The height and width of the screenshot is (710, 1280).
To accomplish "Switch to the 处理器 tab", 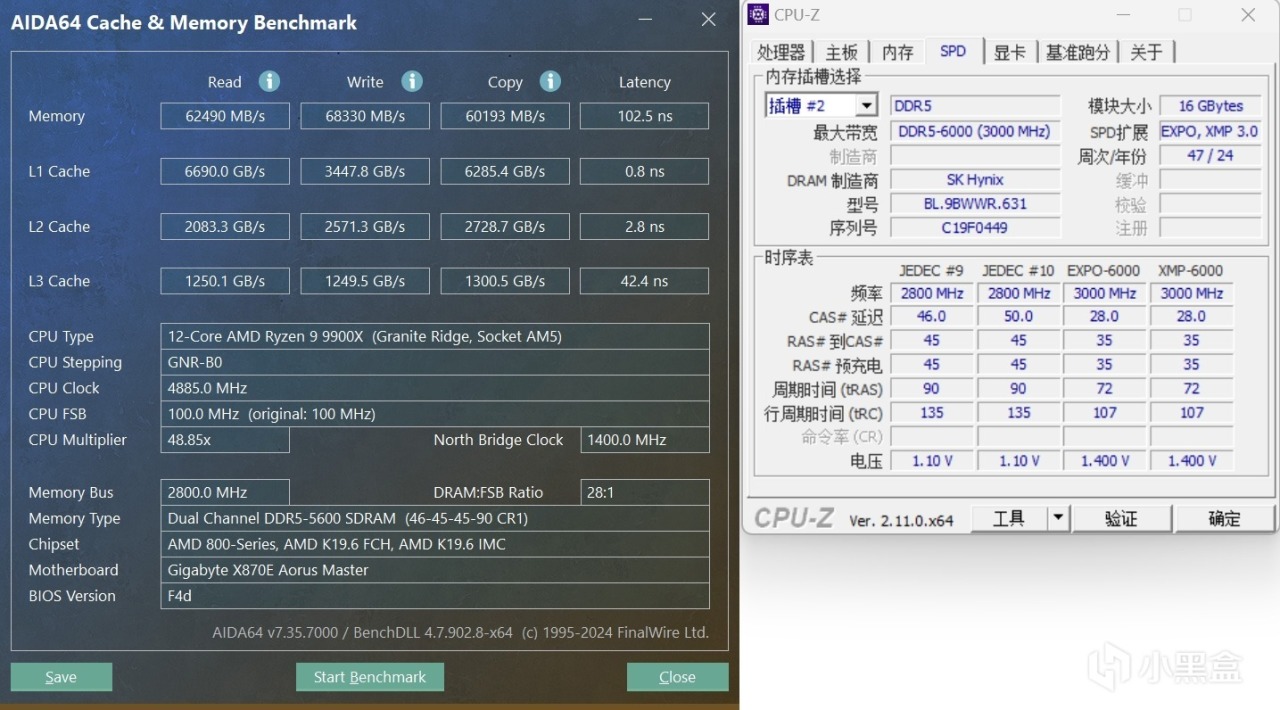I will pyautogui.click(x=781, y=52).
